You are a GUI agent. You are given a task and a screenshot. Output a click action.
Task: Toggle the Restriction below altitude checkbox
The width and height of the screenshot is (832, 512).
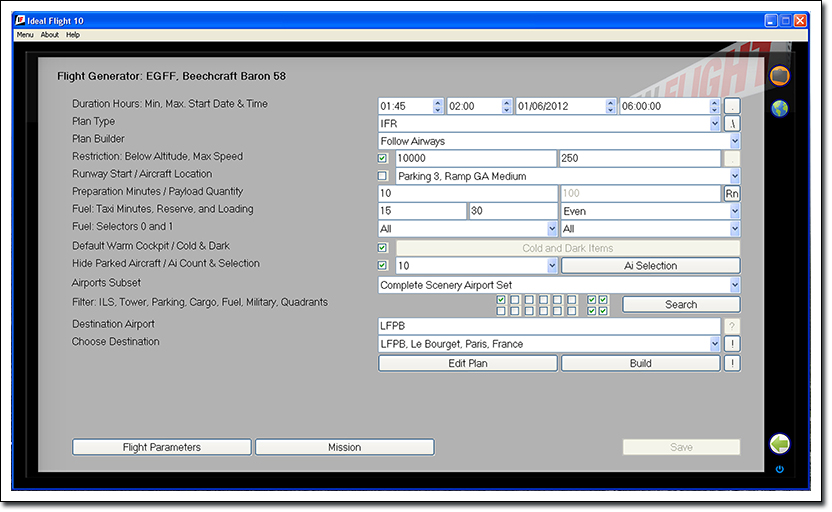[383, 158]
